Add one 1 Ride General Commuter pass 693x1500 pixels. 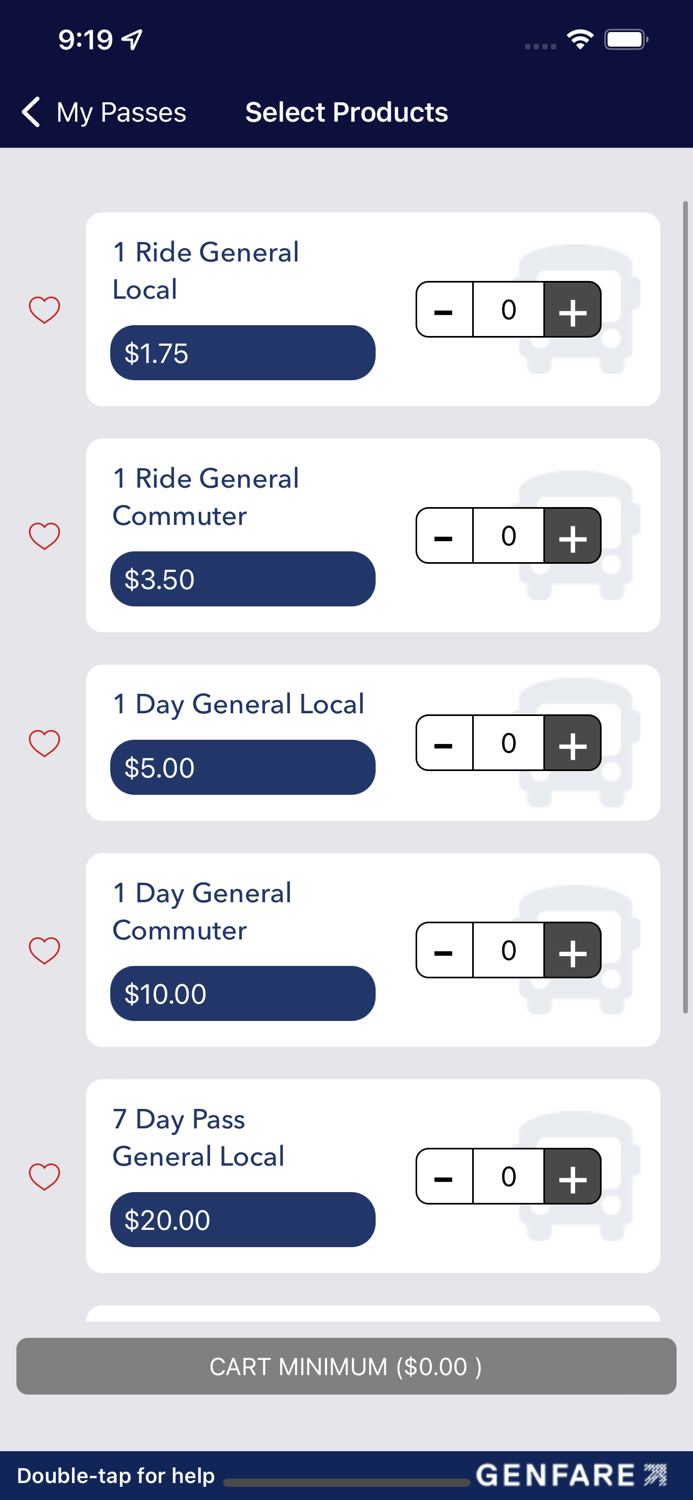(x=572, y=537)
